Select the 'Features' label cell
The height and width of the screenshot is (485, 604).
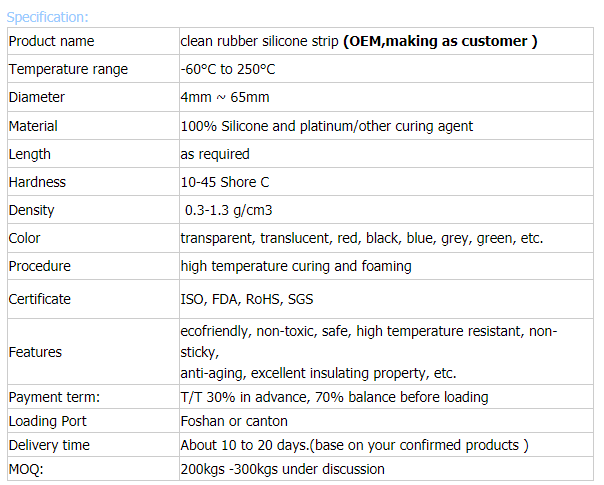coord(93,352)
